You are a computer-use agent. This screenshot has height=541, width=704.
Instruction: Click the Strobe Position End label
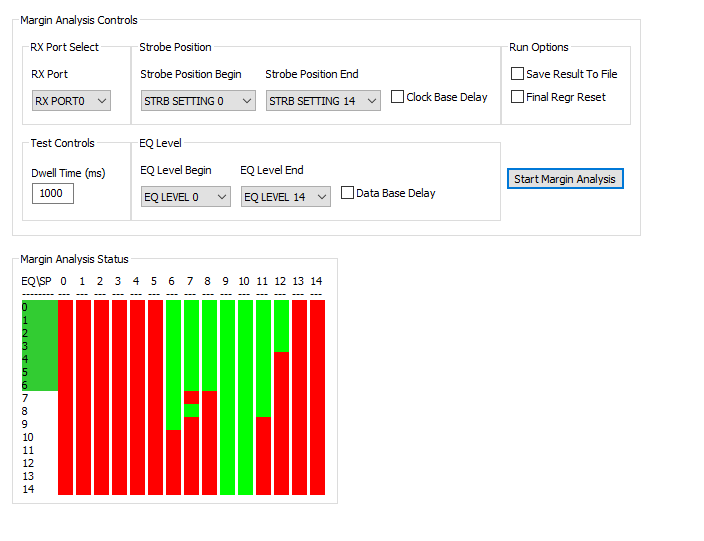click(312, 74)
